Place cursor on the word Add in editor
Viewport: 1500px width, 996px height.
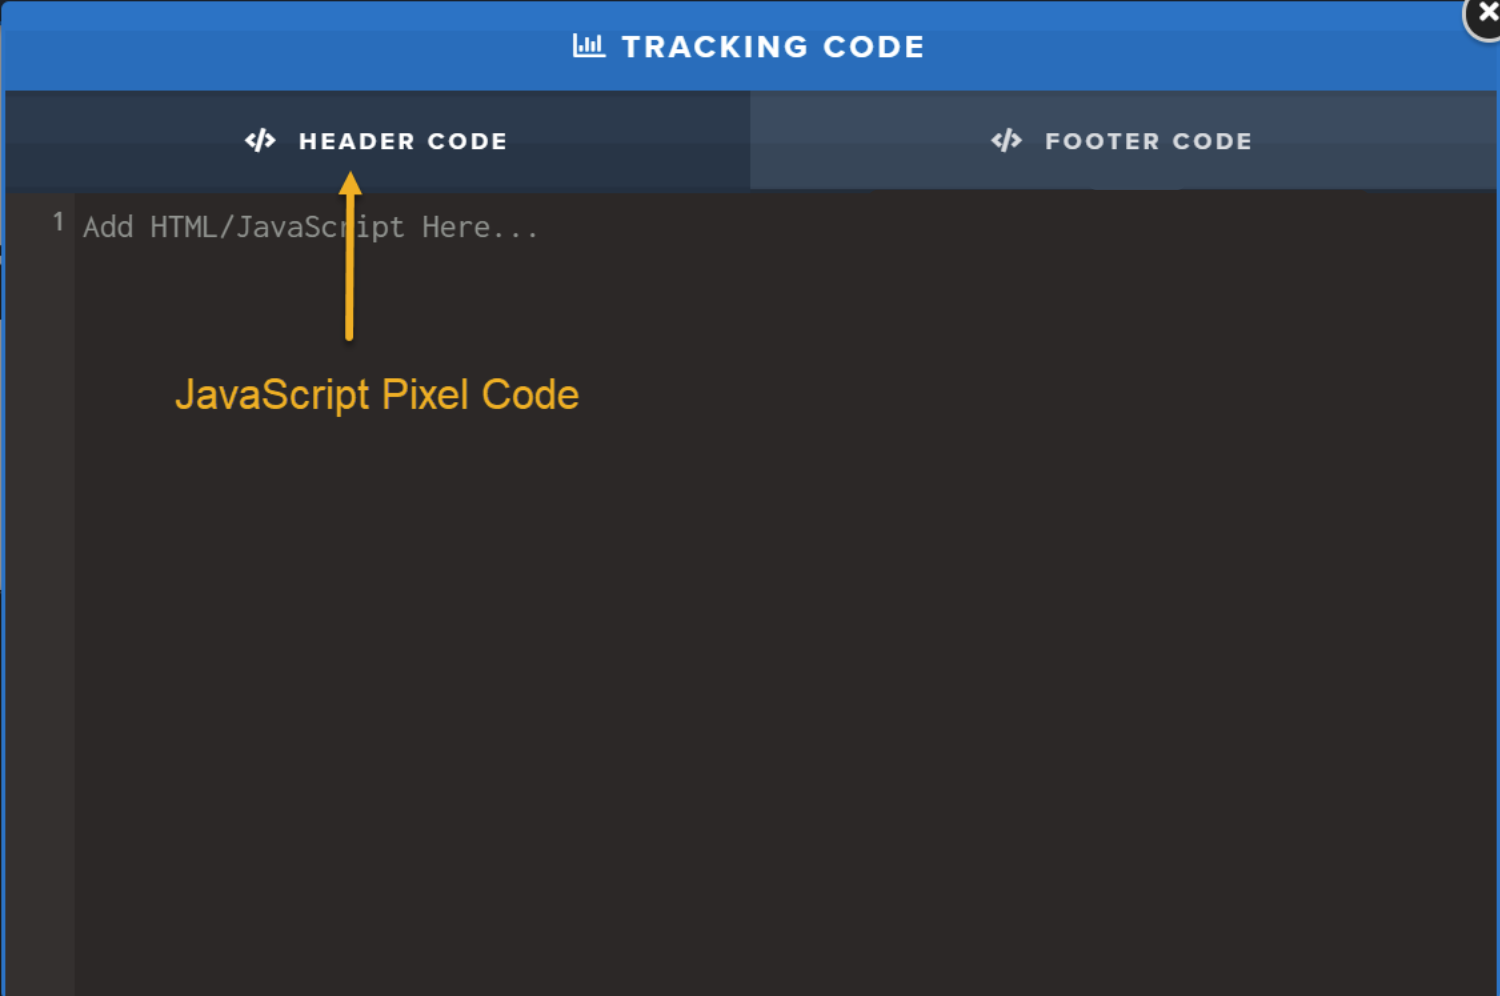tap(108, 228)
